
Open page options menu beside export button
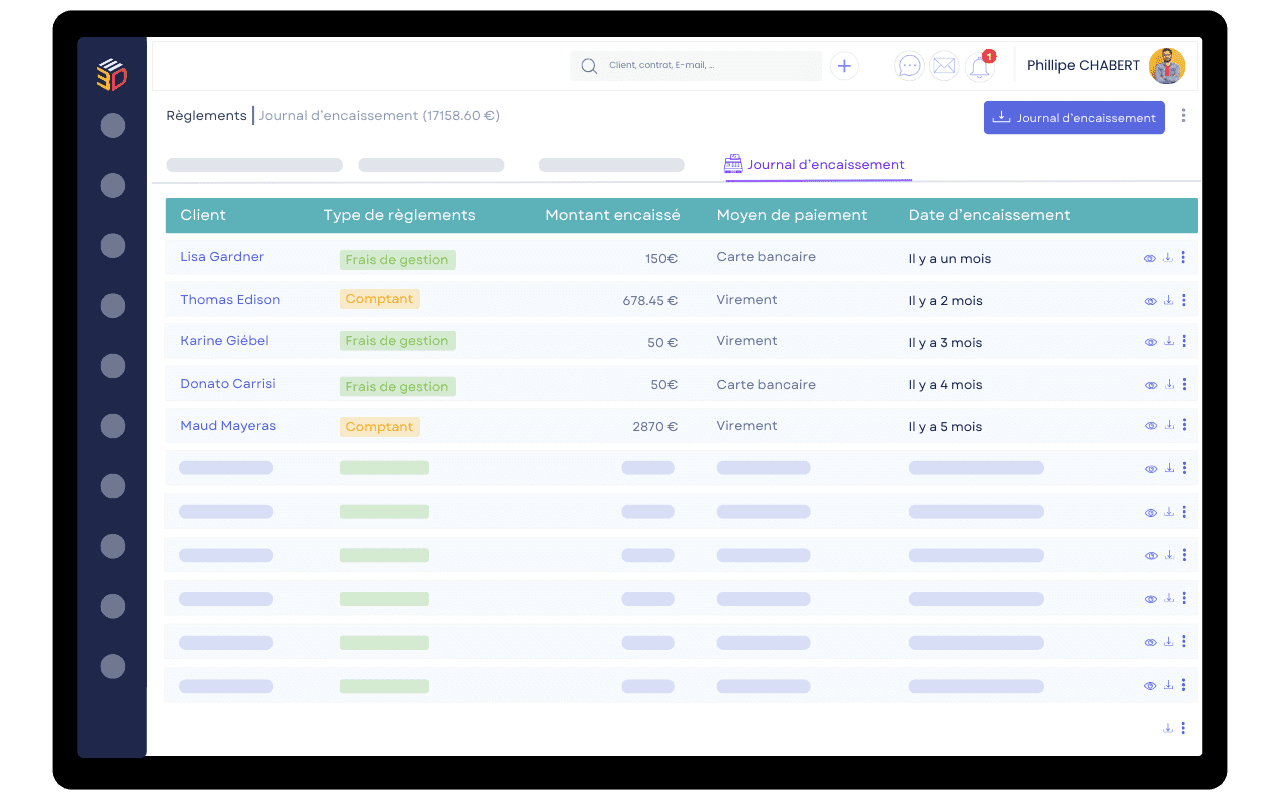(1184, 116)
